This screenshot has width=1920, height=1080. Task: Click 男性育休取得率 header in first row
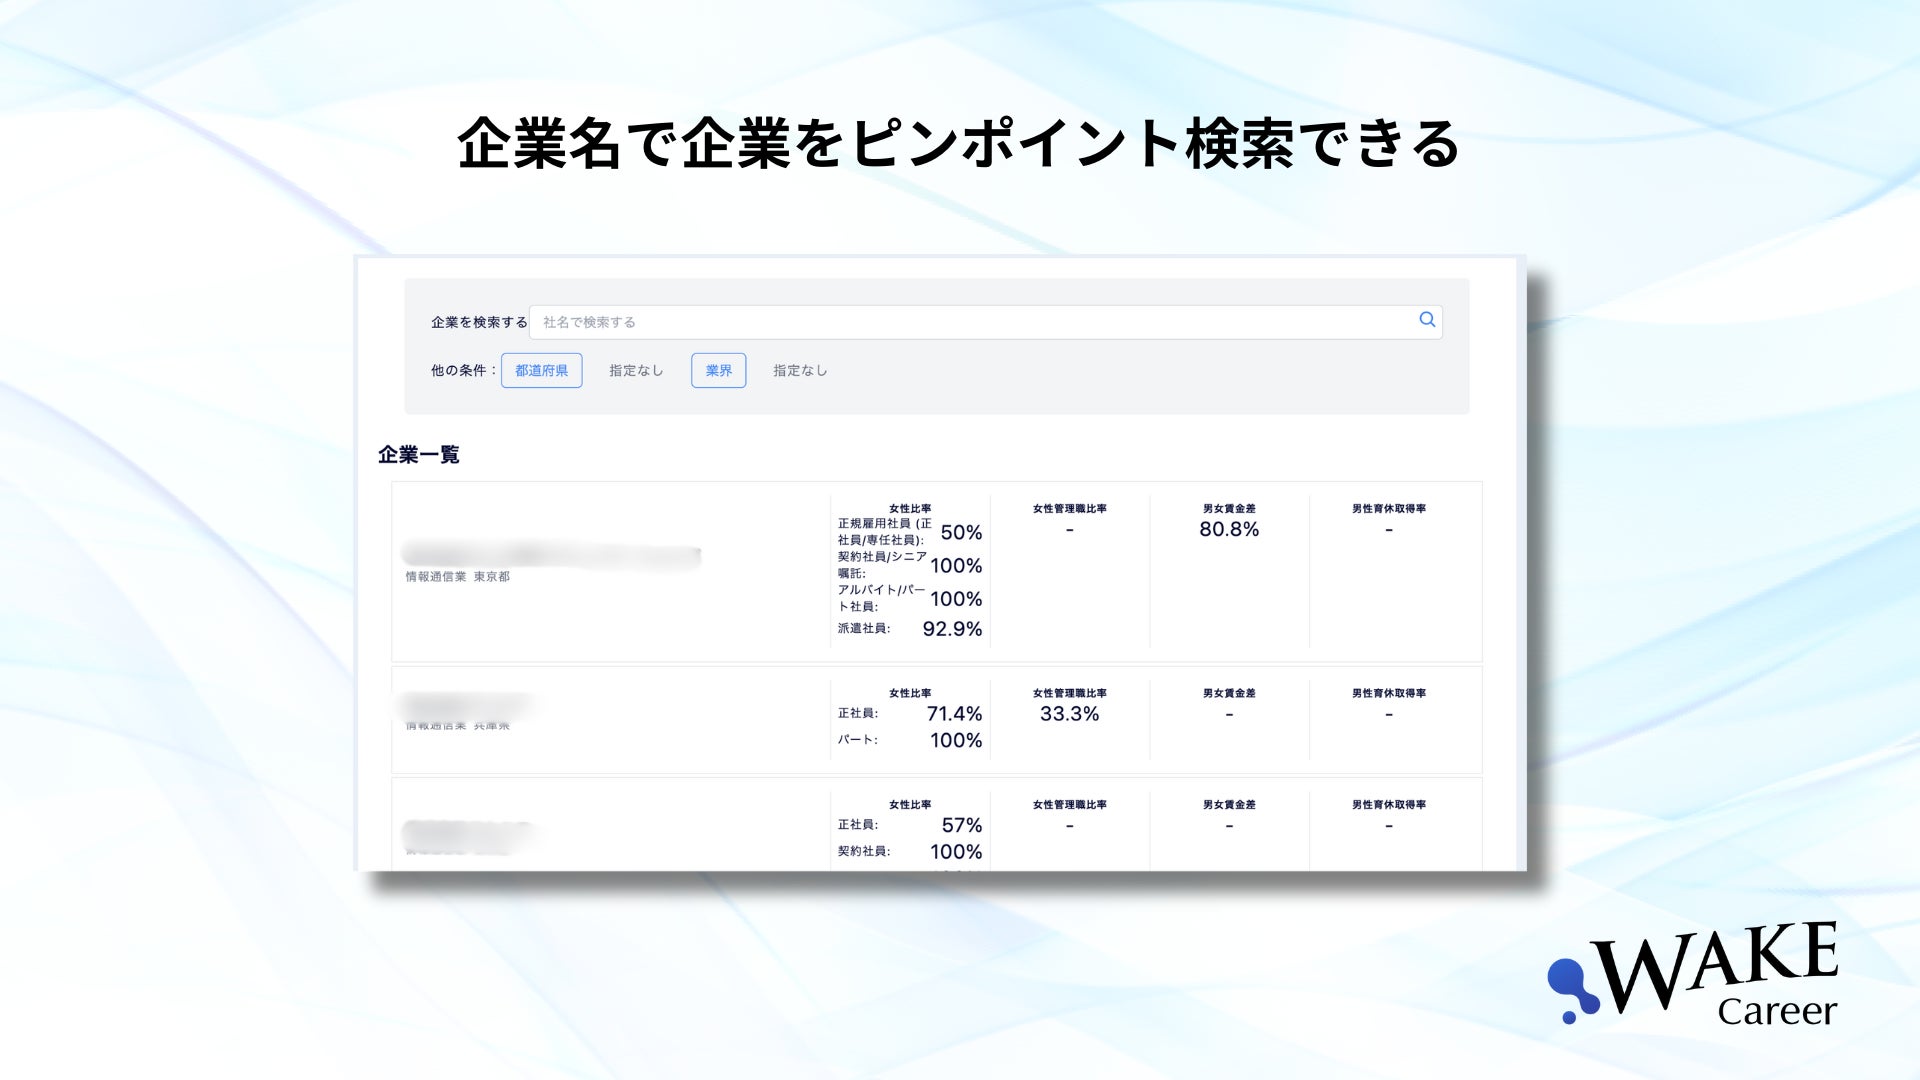pos(1388,508)
